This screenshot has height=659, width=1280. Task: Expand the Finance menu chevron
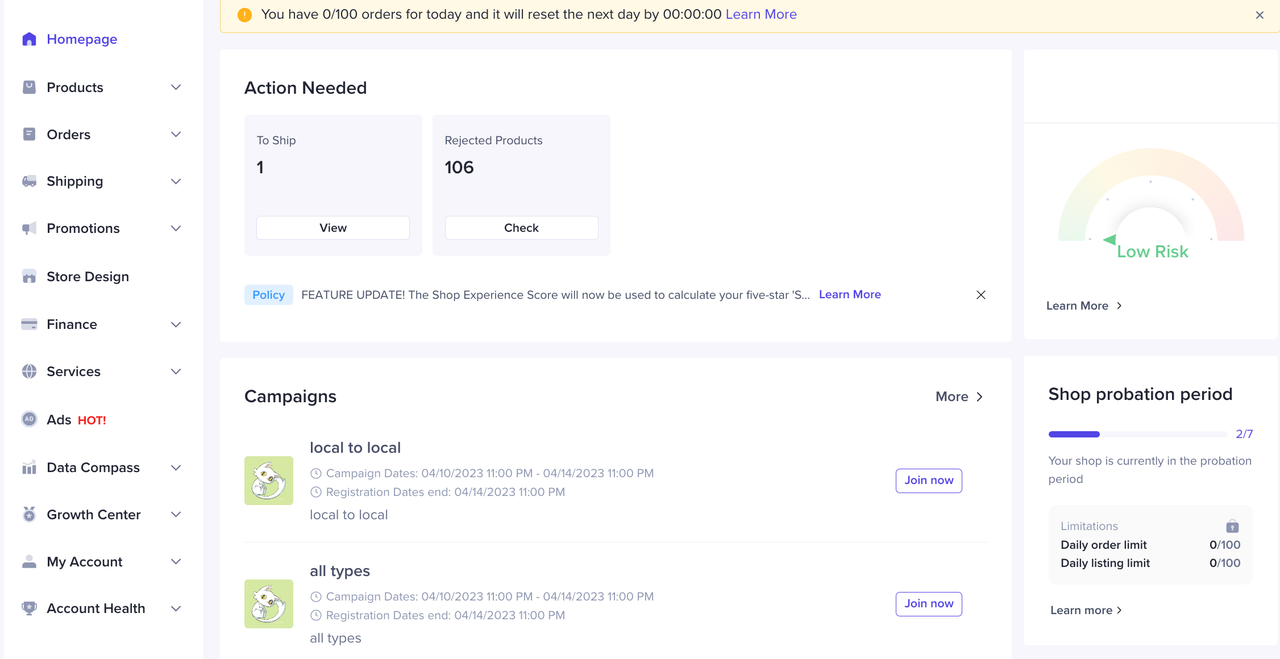tap(176, 324)
